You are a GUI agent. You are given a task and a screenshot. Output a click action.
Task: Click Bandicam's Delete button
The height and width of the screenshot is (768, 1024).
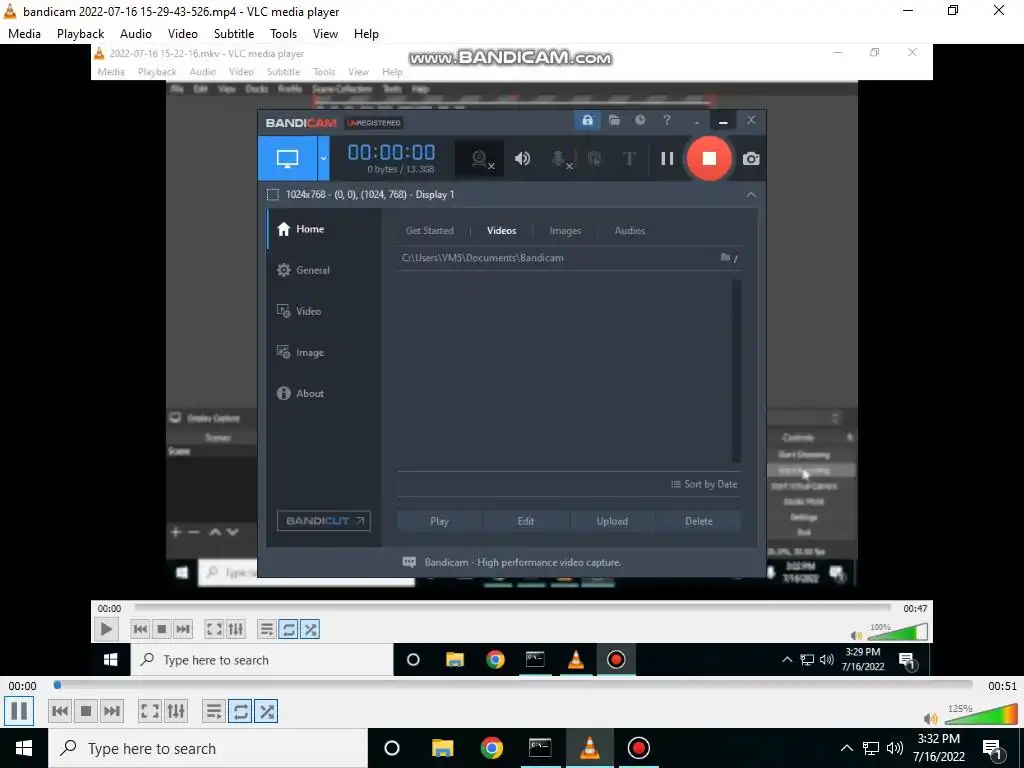[x=699, y=521]
